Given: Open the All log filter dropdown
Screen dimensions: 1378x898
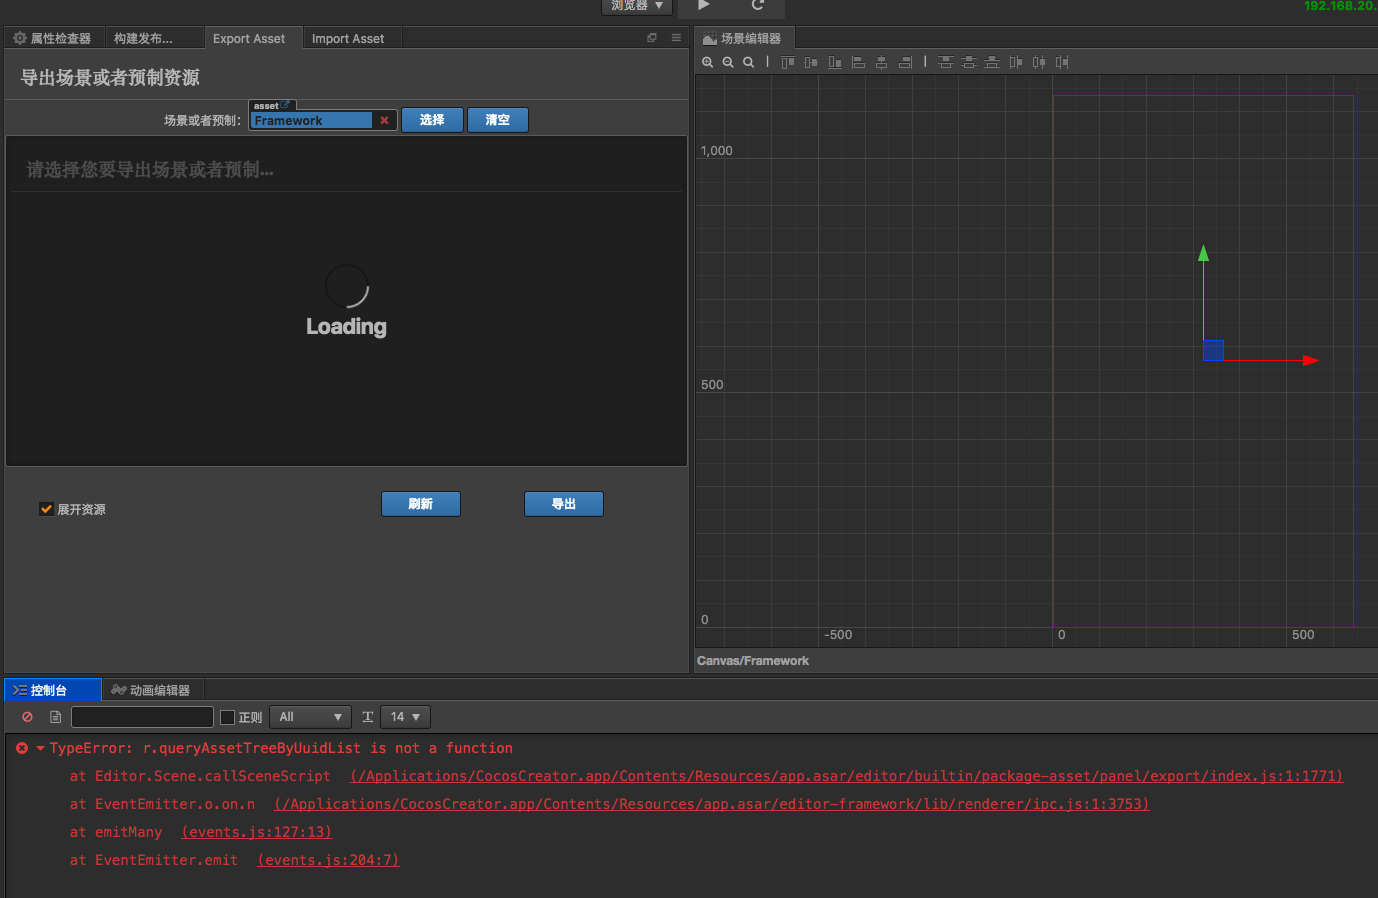Looking at the screenshot, I should point(311,717).
